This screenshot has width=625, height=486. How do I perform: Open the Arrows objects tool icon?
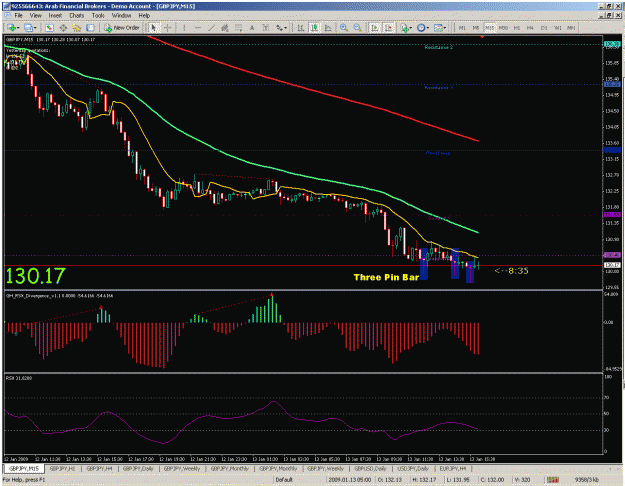pos(279,28)
